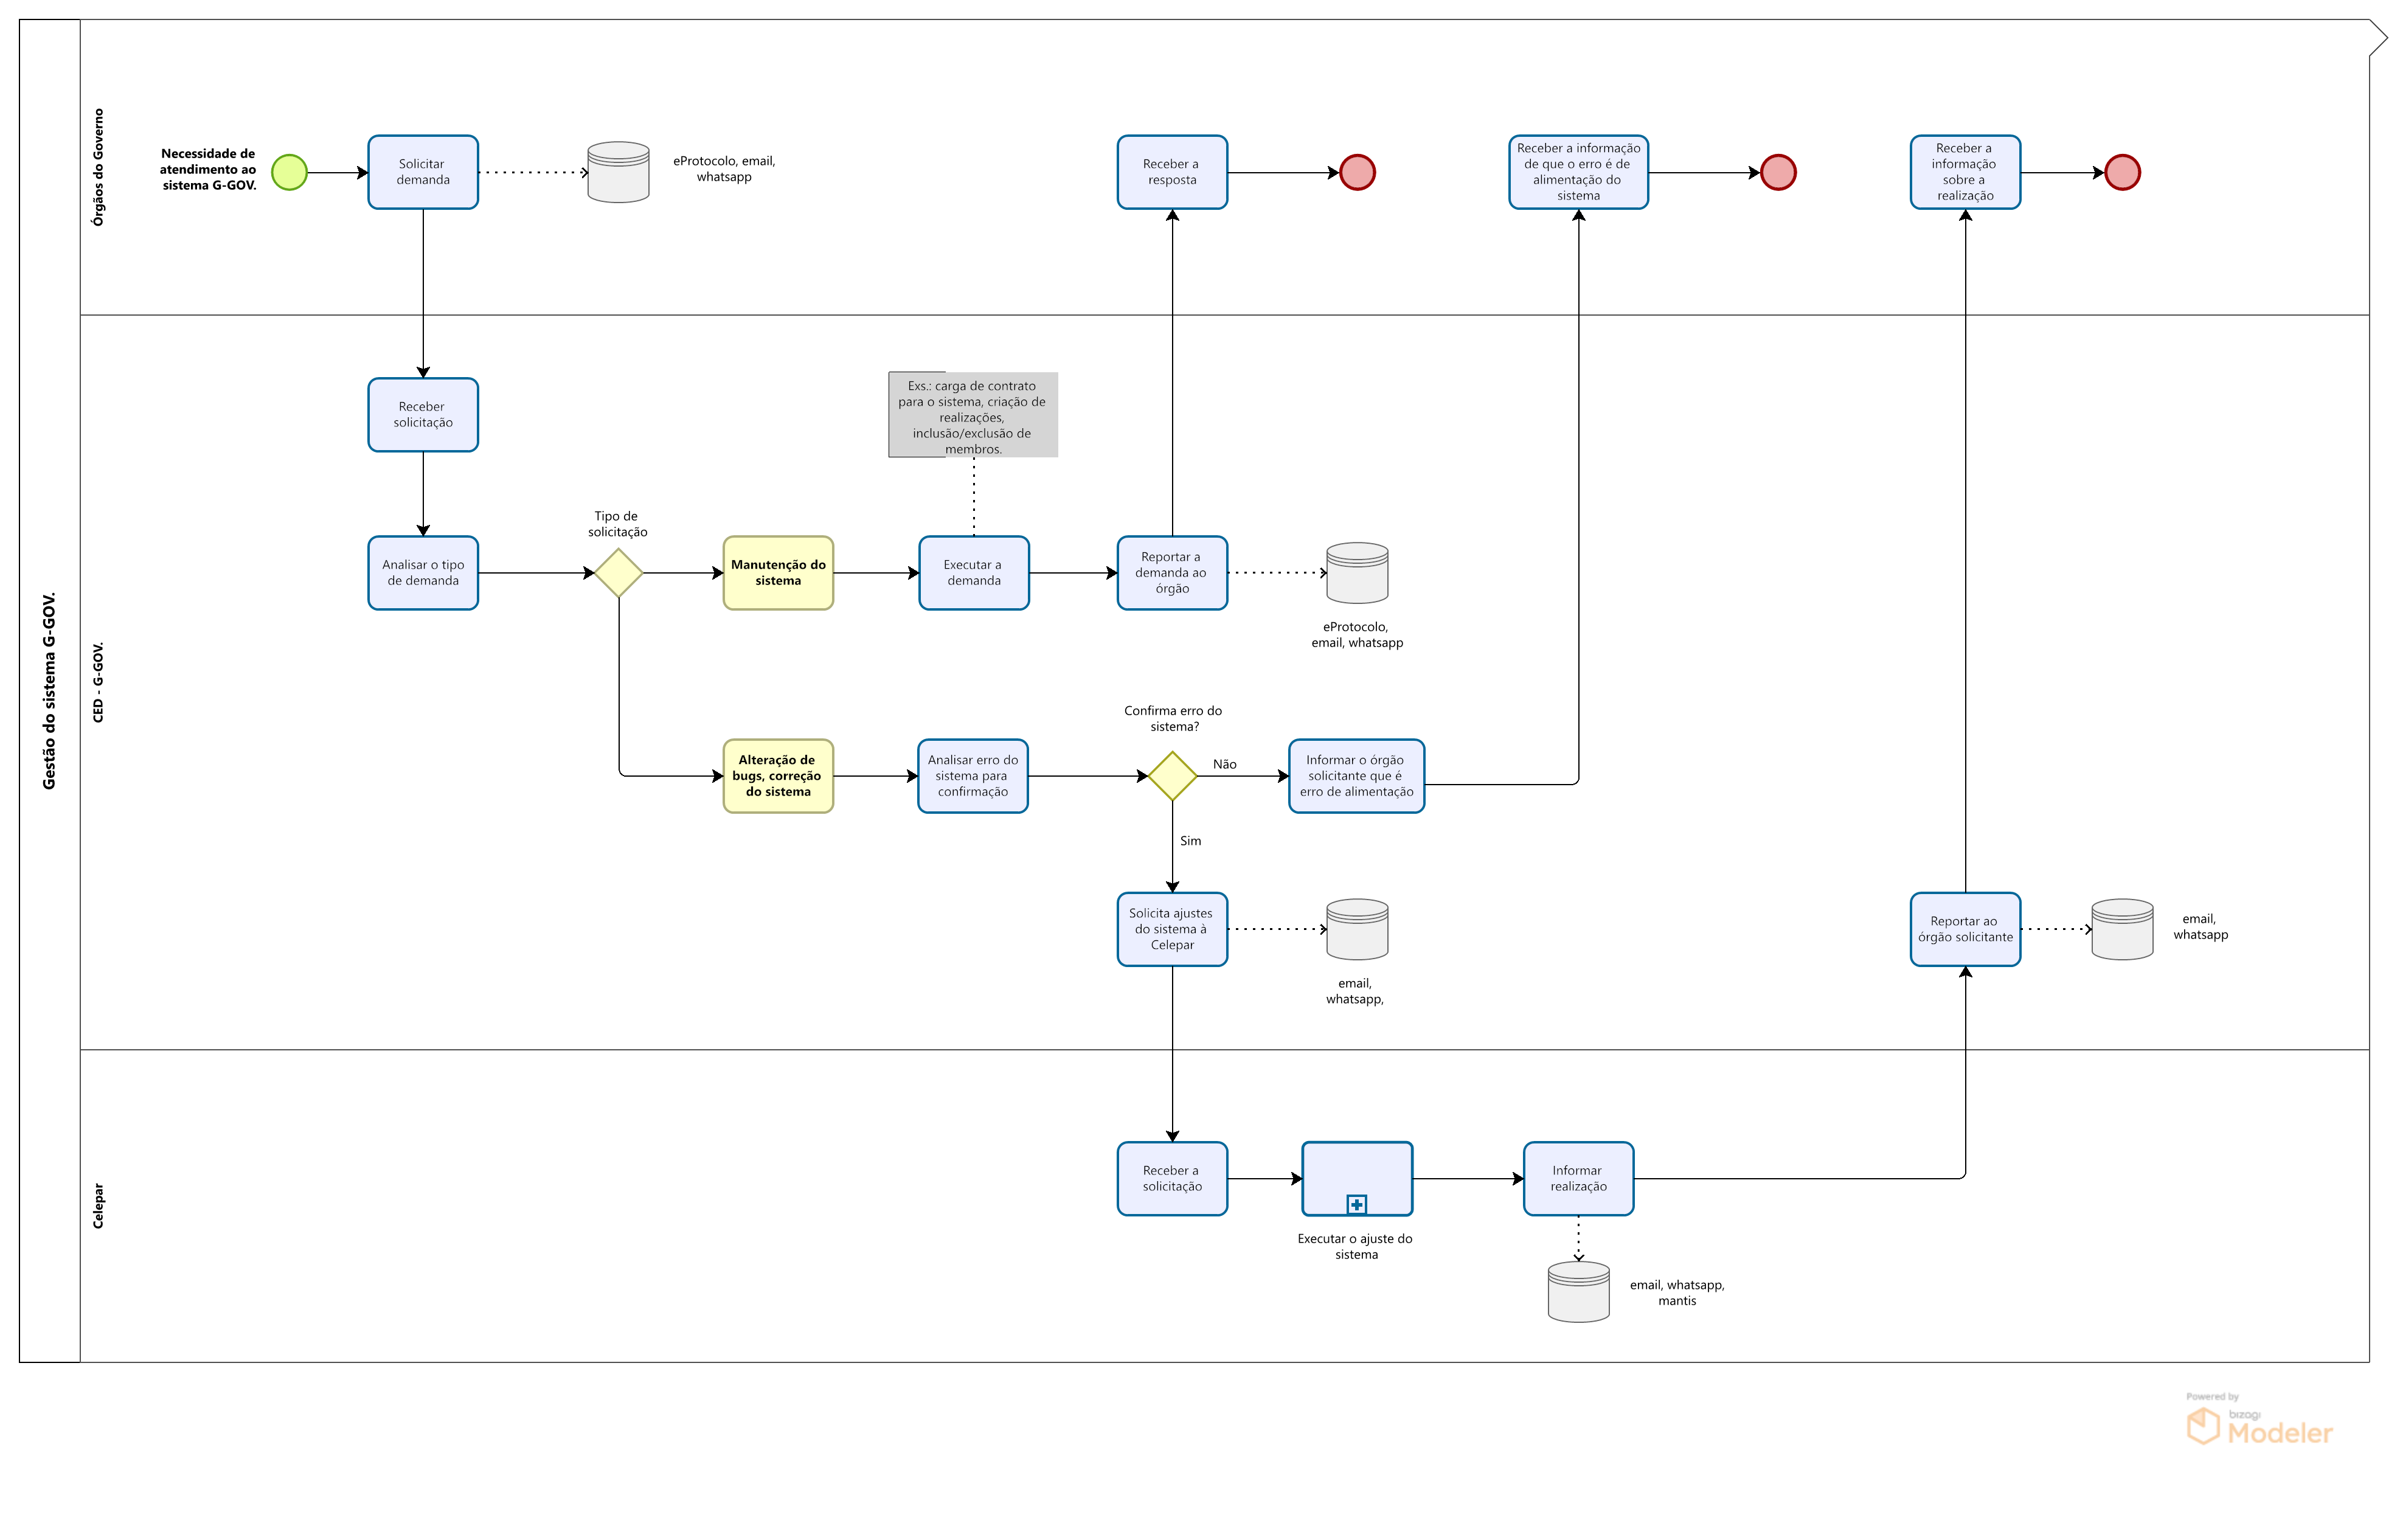Select the 'Receber solicitação' task in CED lane
The image size is (2400, 1540).
423,415
